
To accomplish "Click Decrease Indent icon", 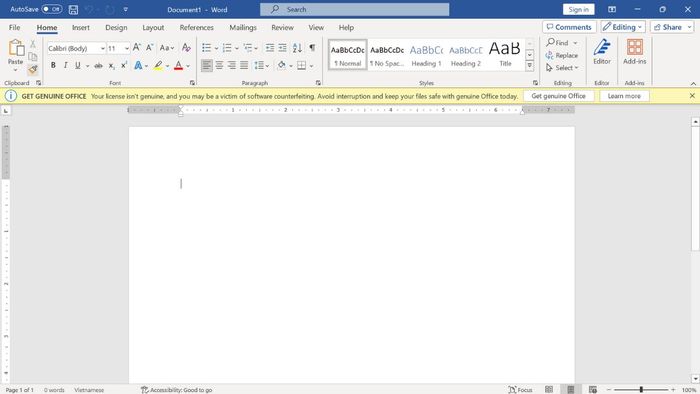I will (270, 47).
